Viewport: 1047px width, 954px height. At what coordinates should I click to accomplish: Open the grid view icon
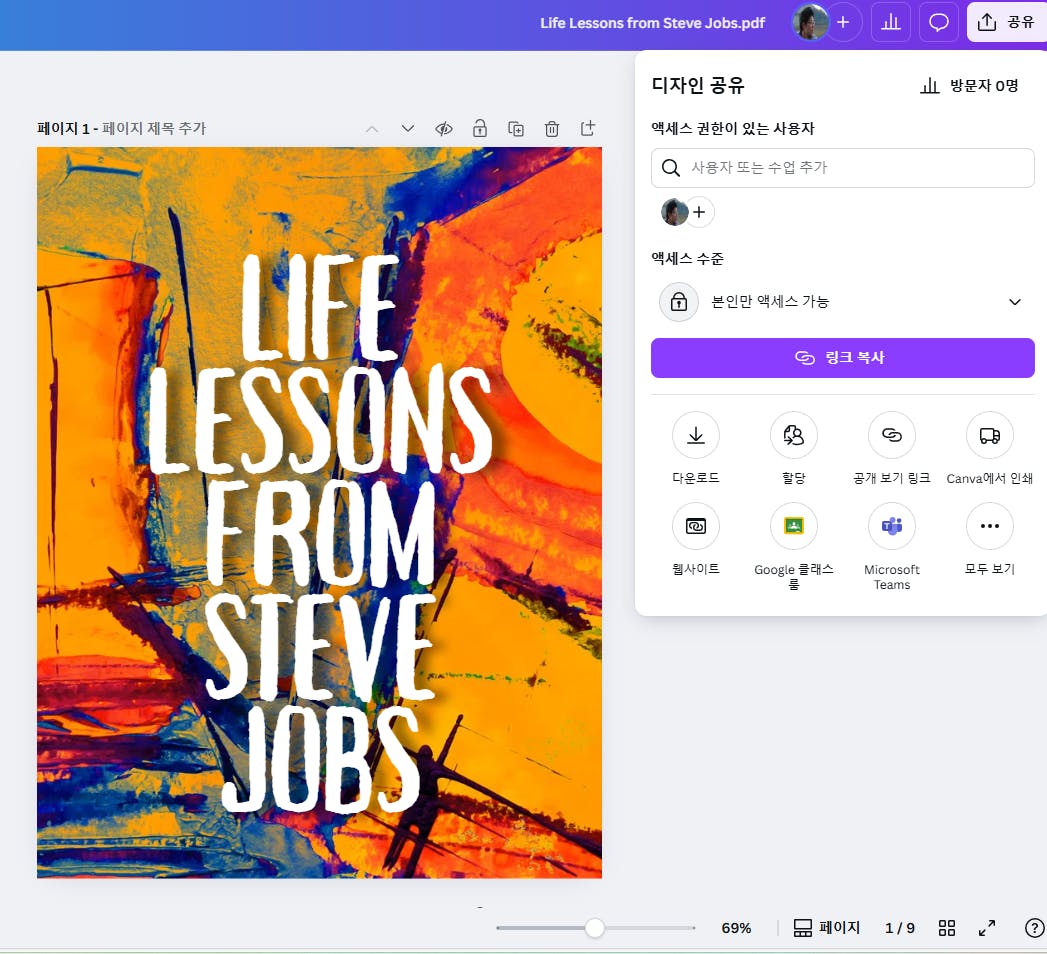tap(947, 928)
